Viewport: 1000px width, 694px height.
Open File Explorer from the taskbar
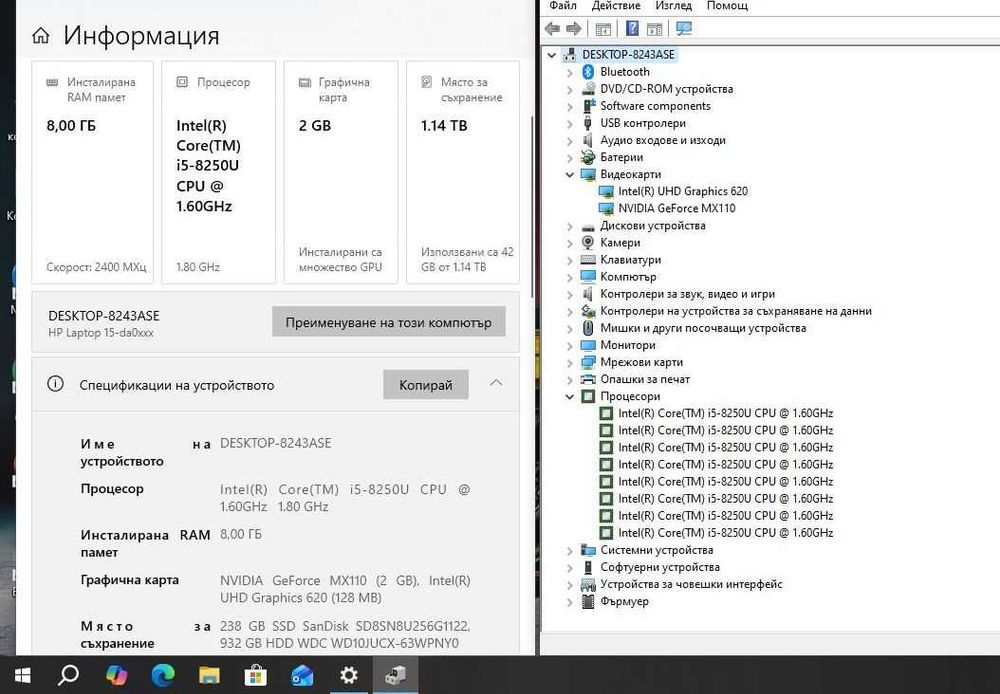(x=209, y=675)
